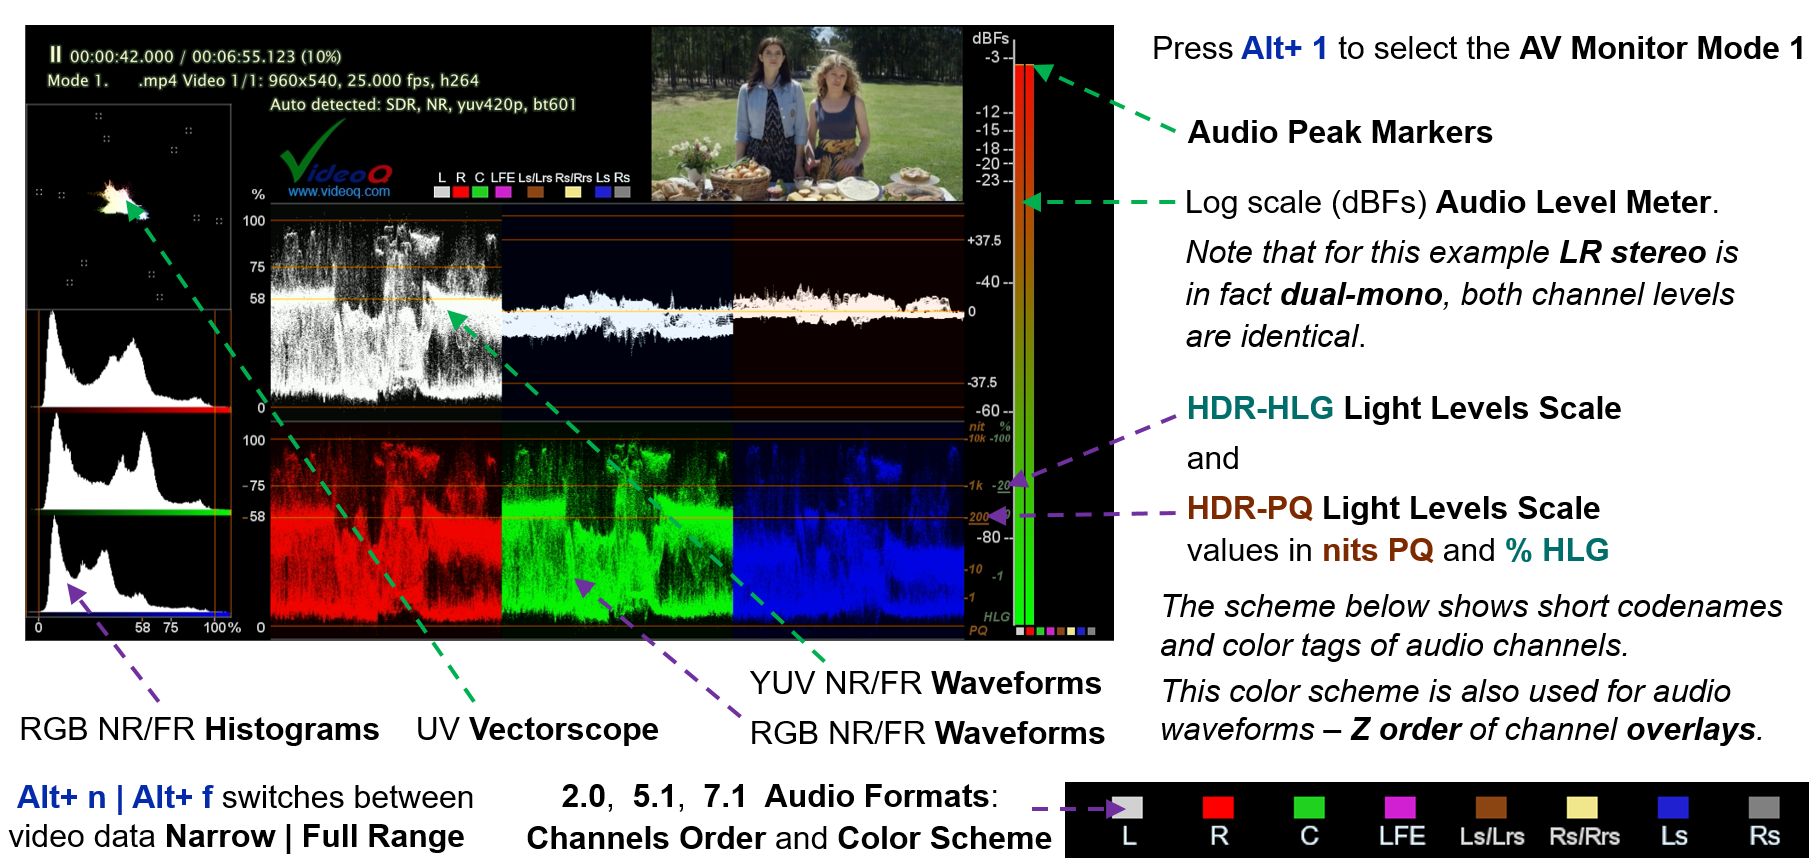
Task: Click the large red R channel swatch
Action: pyautogui.click(x=1218, y=807)
